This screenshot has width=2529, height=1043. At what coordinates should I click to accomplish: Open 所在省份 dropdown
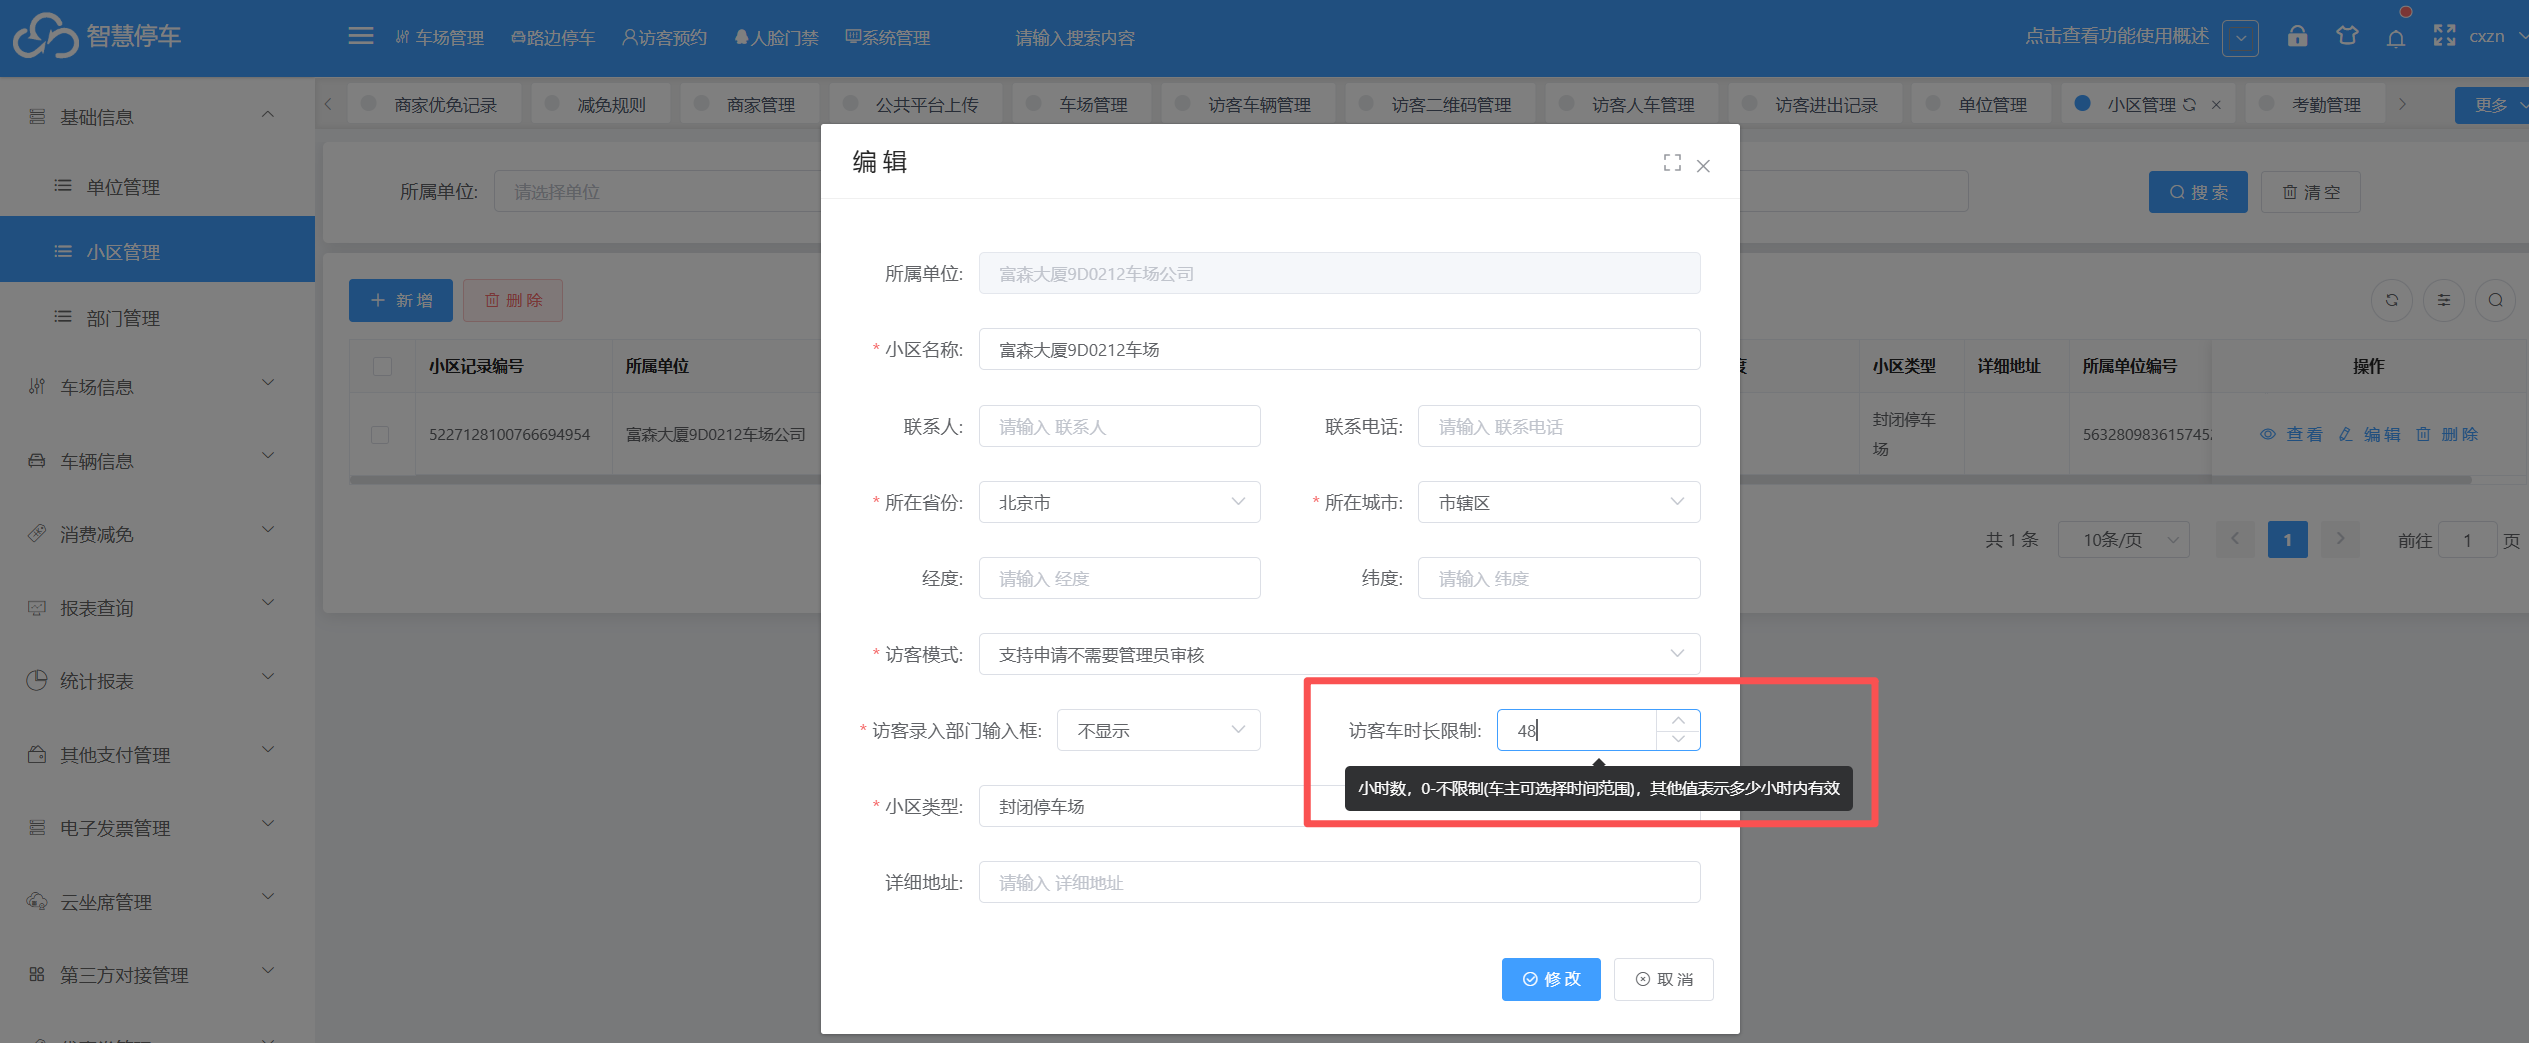1120,503
